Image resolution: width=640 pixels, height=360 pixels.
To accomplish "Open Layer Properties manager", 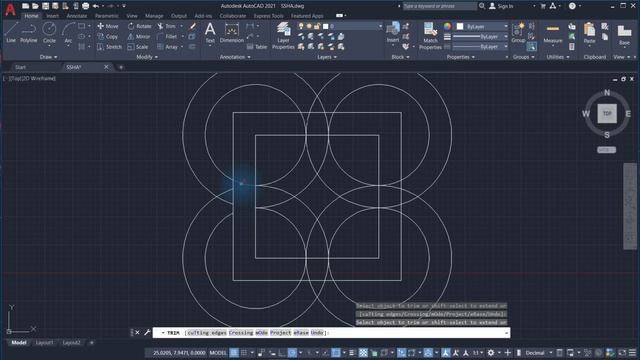I will tap(283, 36).
